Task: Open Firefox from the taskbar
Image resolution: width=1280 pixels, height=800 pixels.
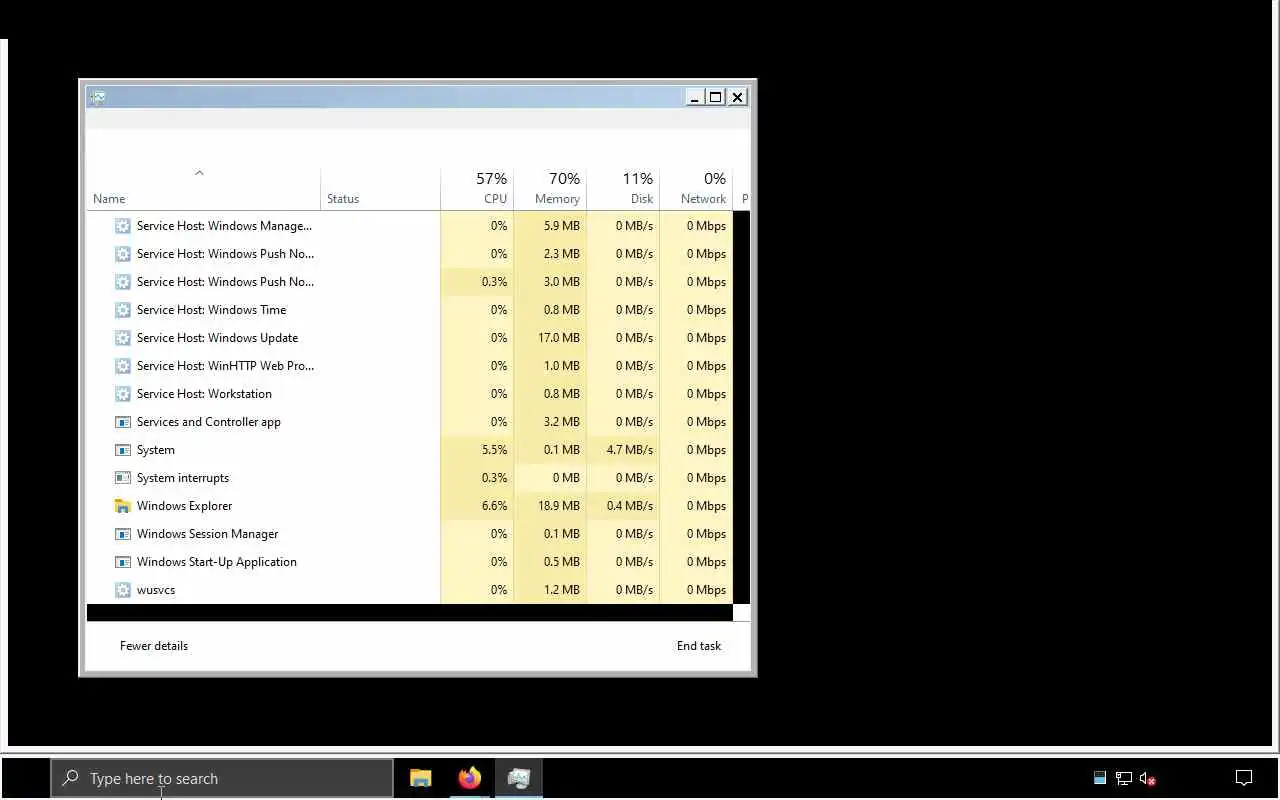Action: click(x=469, y=778)
